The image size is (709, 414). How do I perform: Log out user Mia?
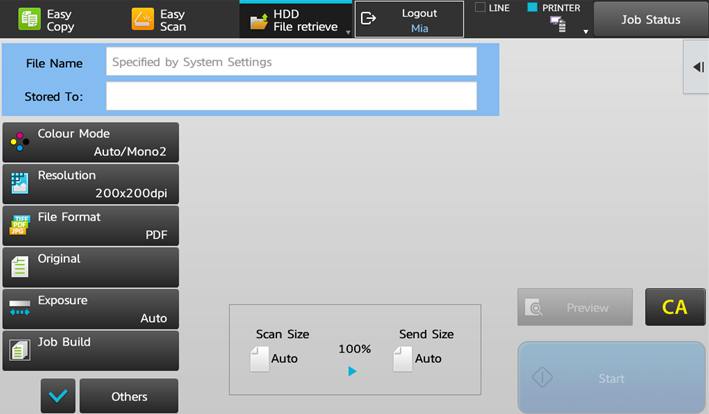tap(410, 20)
